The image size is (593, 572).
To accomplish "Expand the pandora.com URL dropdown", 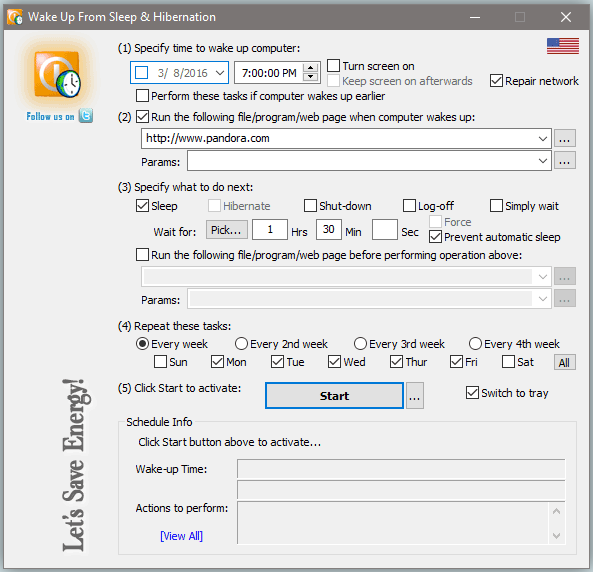I will [x=543, y=138].
